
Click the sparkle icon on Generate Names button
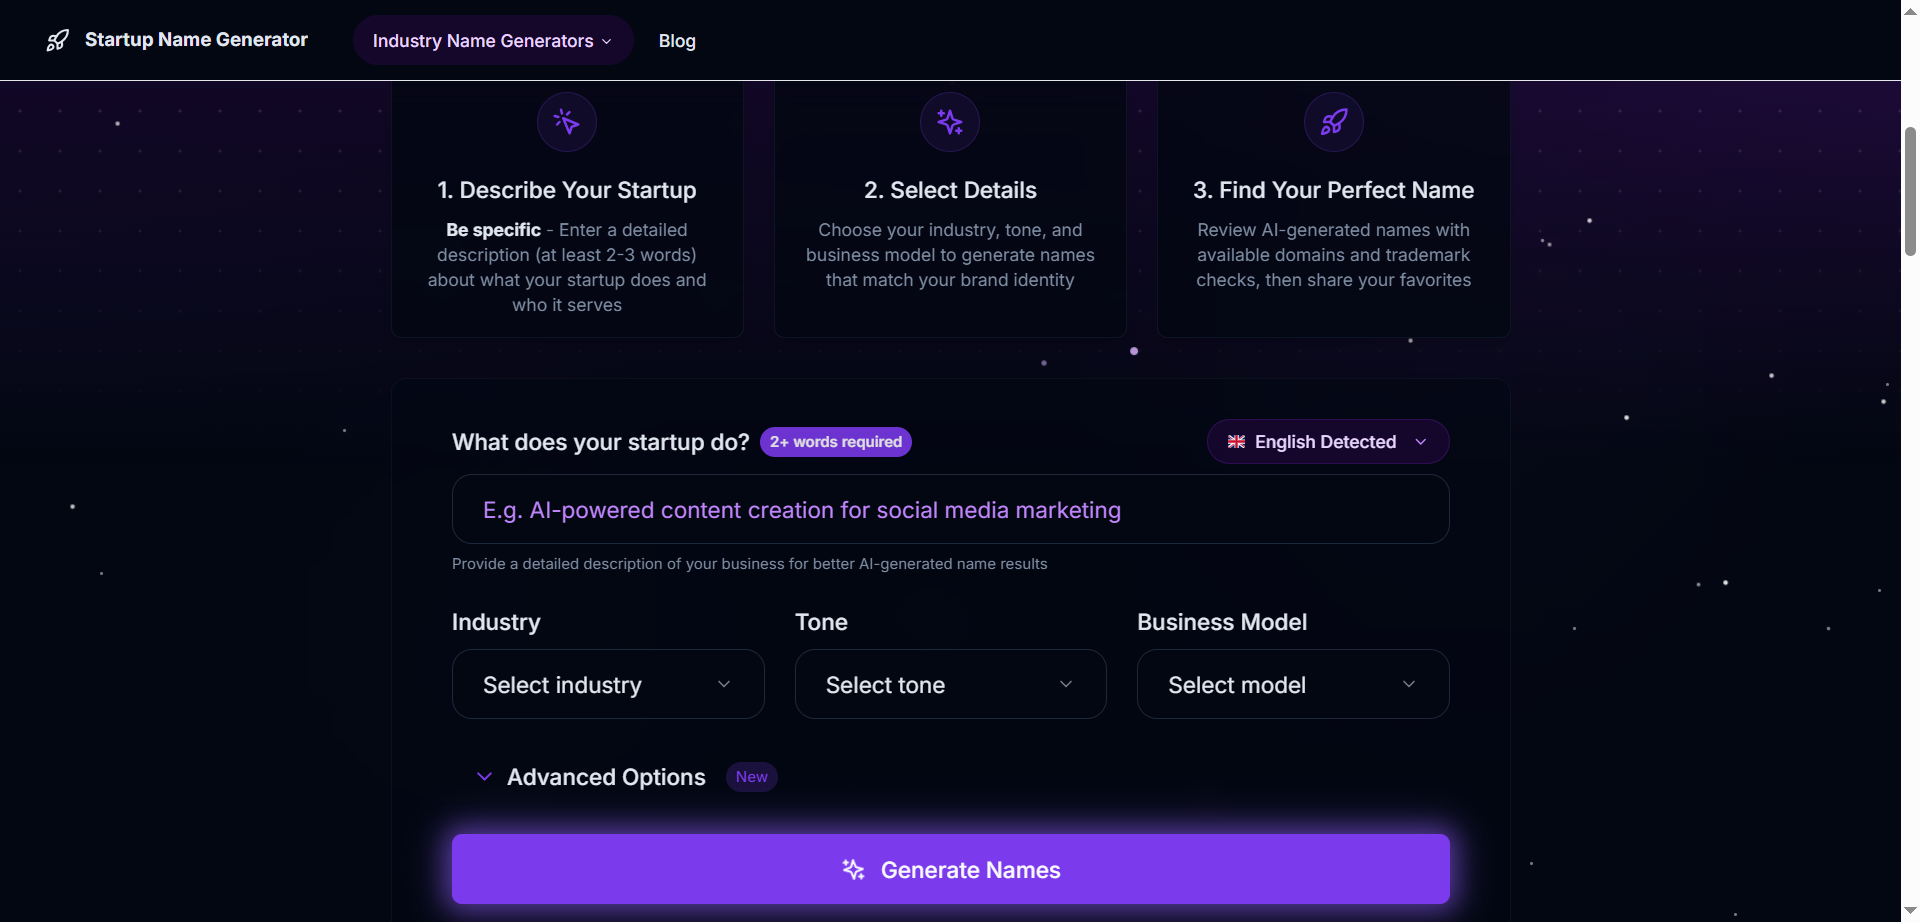click(853, 869)
